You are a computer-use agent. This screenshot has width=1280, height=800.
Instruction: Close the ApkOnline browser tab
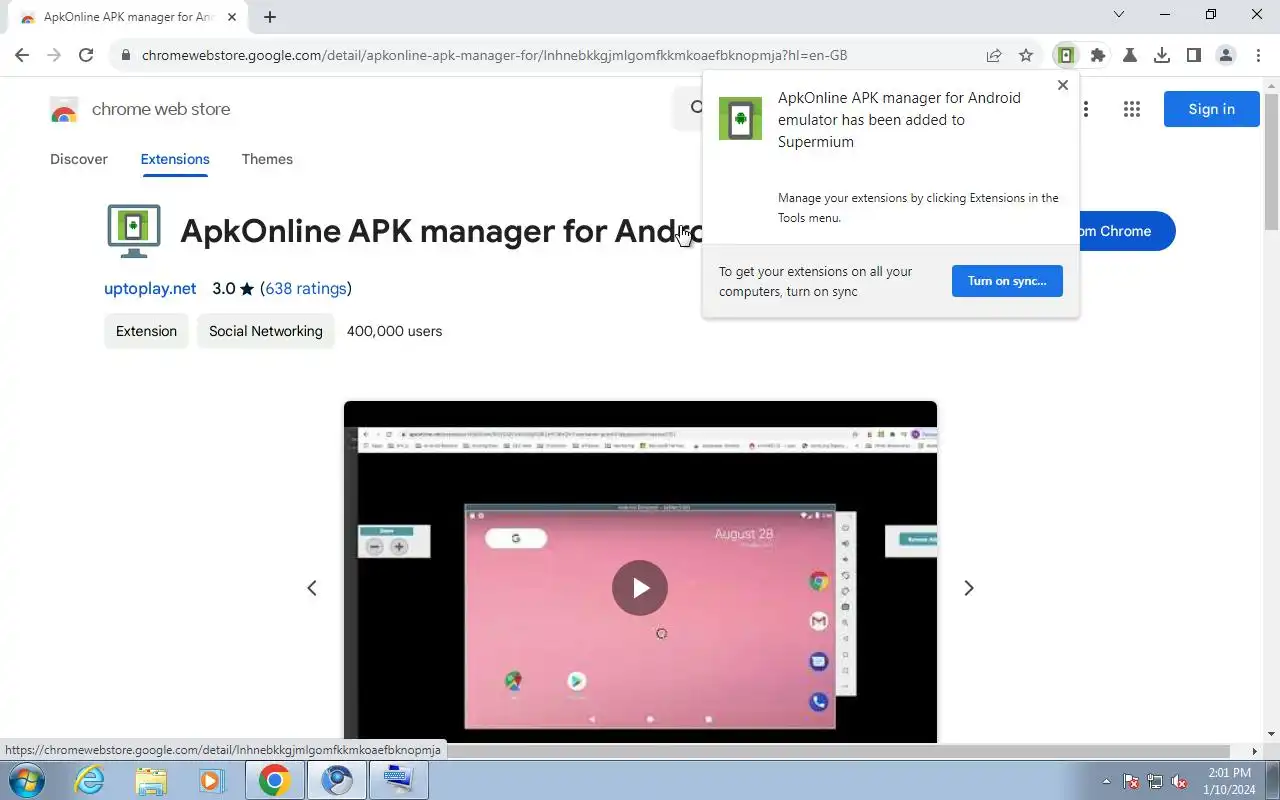pos(232,17)
